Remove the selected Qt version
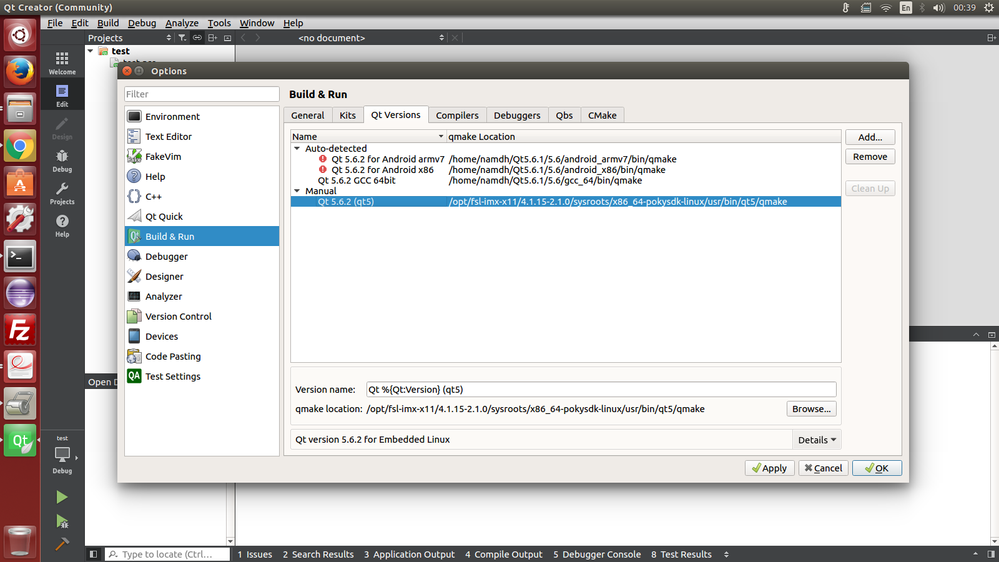The height and width of the screenshot is (562, 999). click(x=870, y=157)
